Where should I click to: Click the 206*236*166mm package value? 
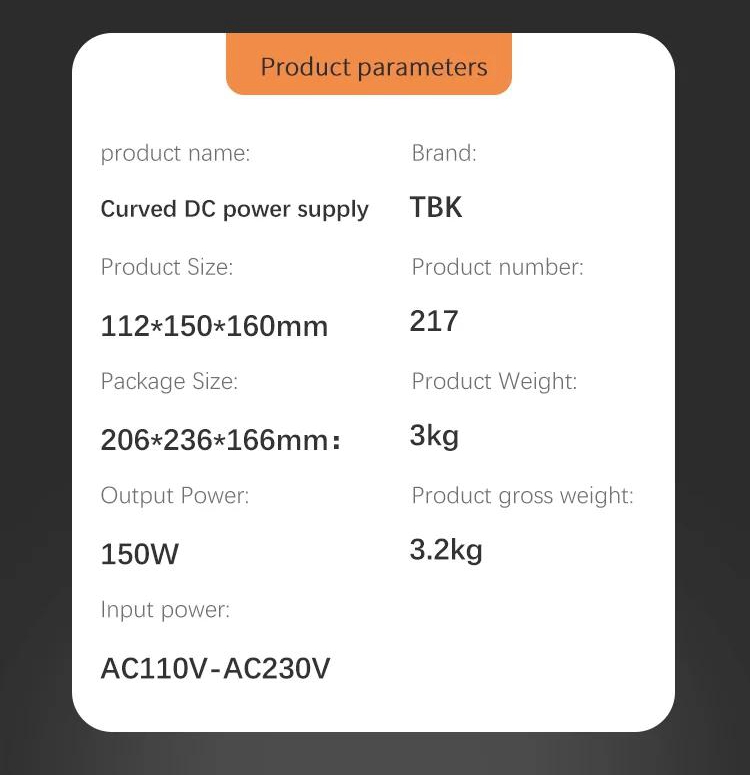[x=221, y=440]
